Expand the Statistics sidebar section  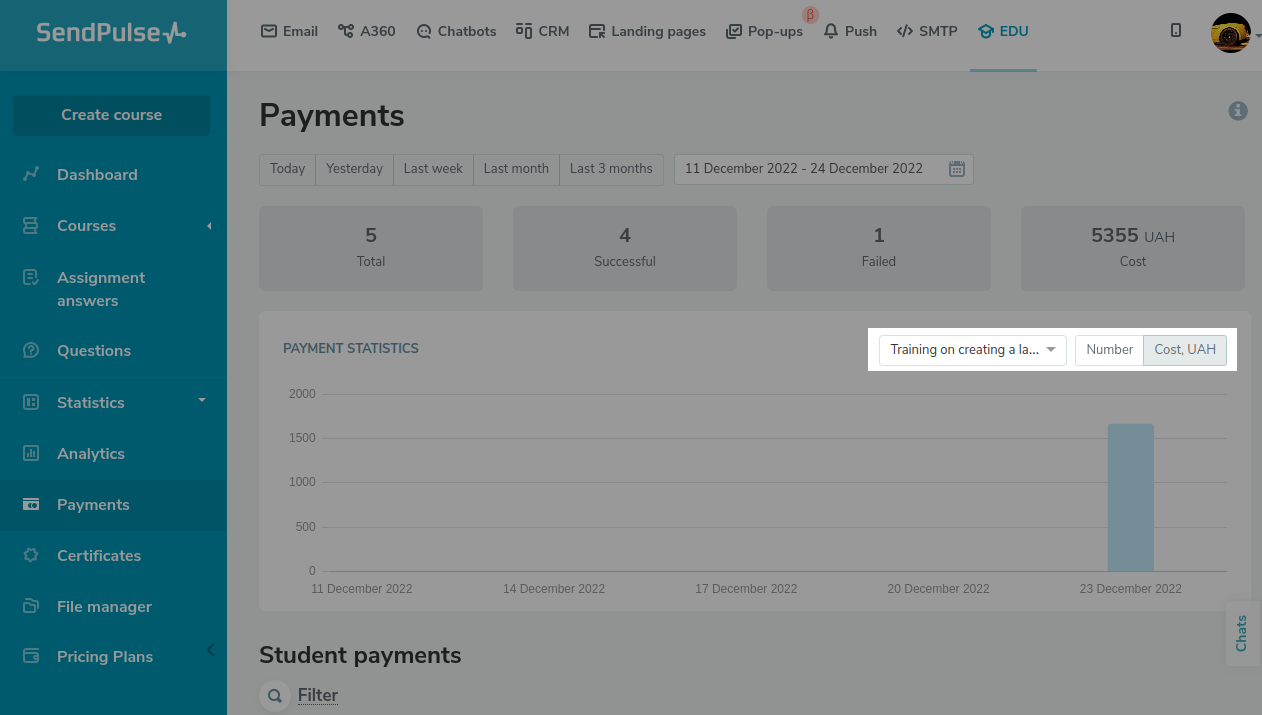202,401
